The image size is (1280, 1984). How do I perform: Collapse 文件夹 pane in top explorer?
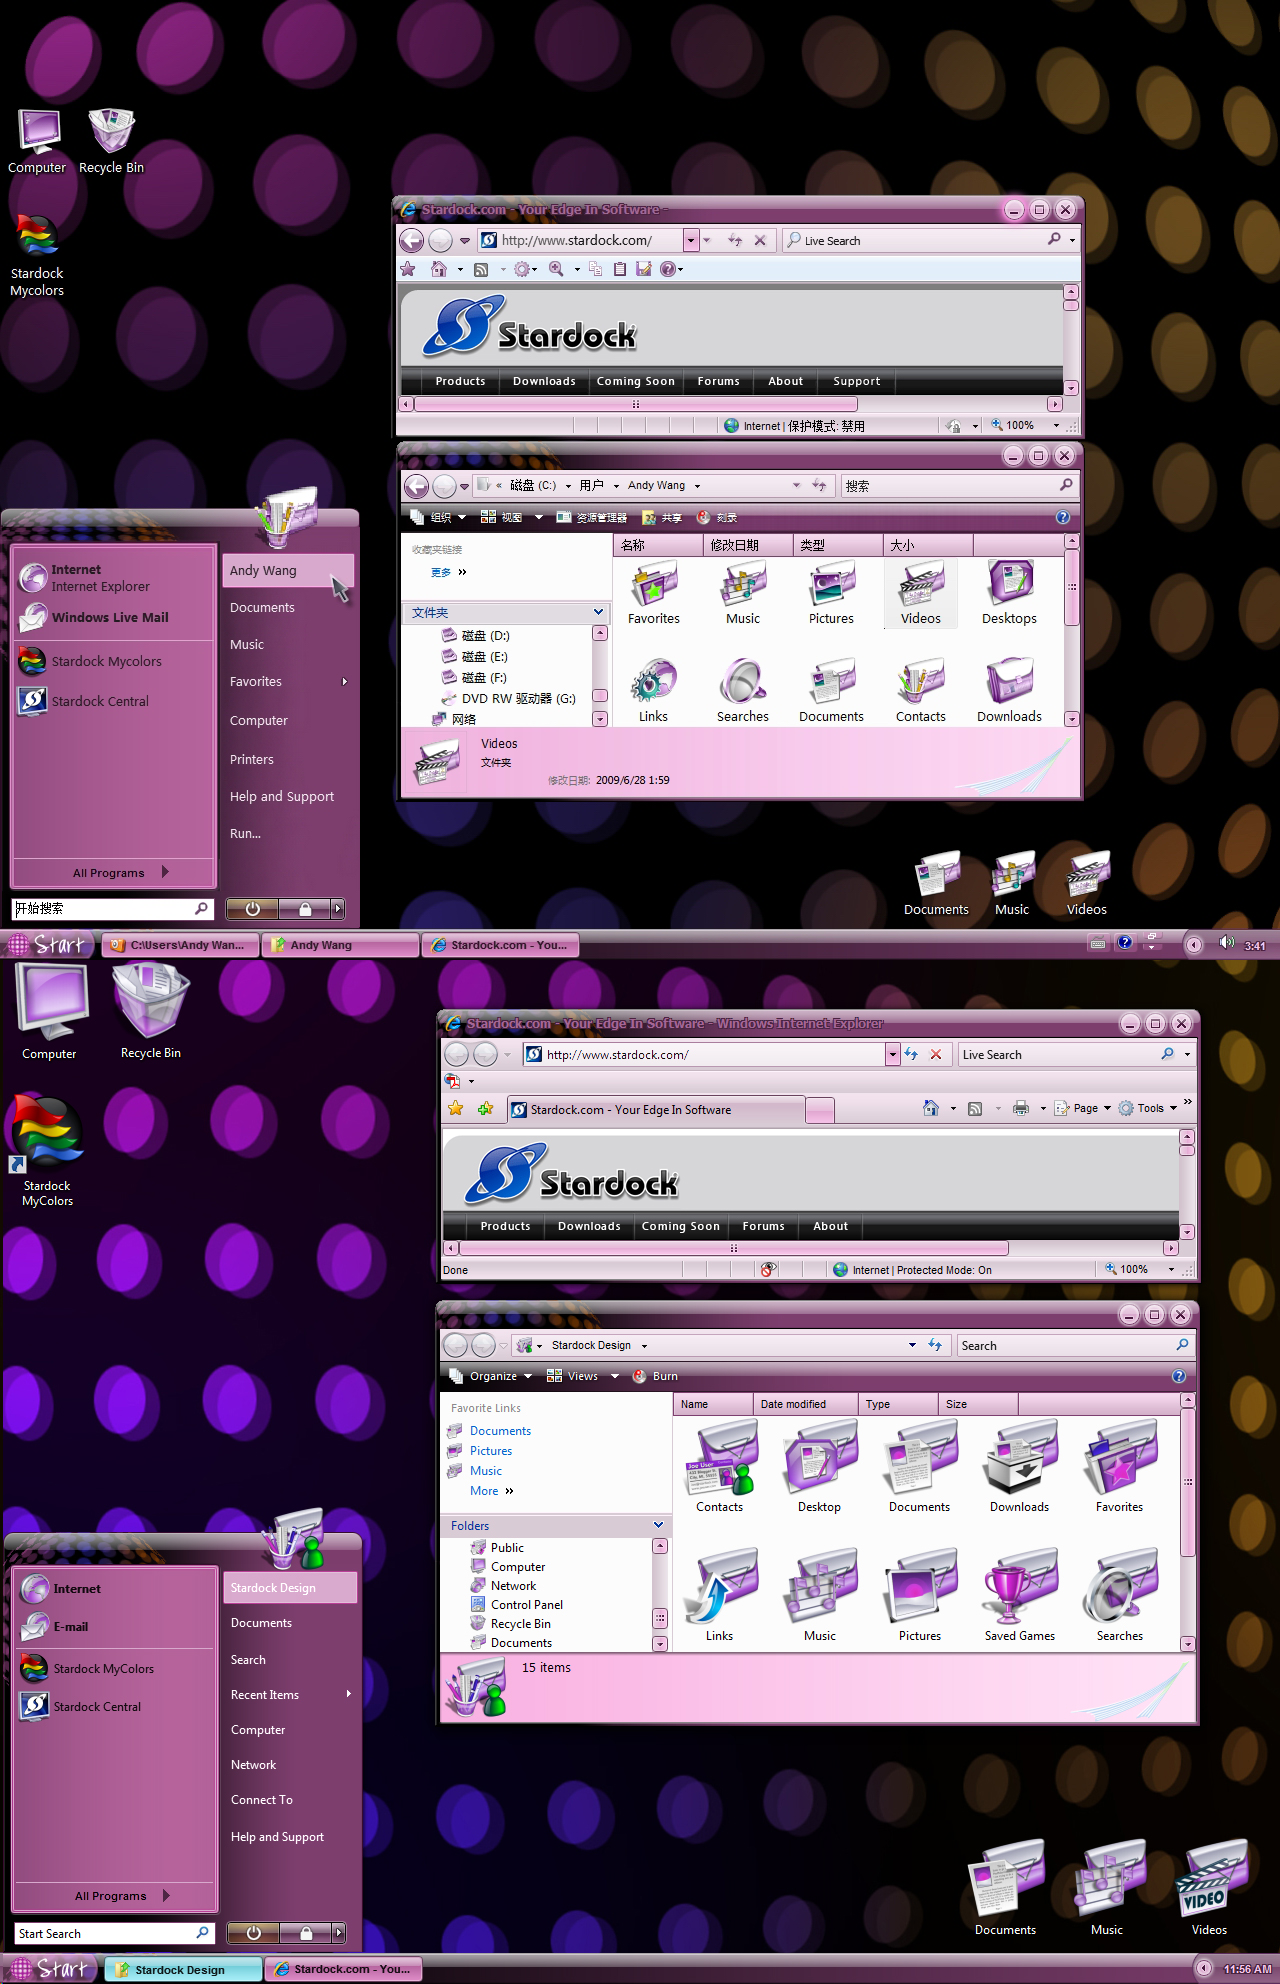598,612
